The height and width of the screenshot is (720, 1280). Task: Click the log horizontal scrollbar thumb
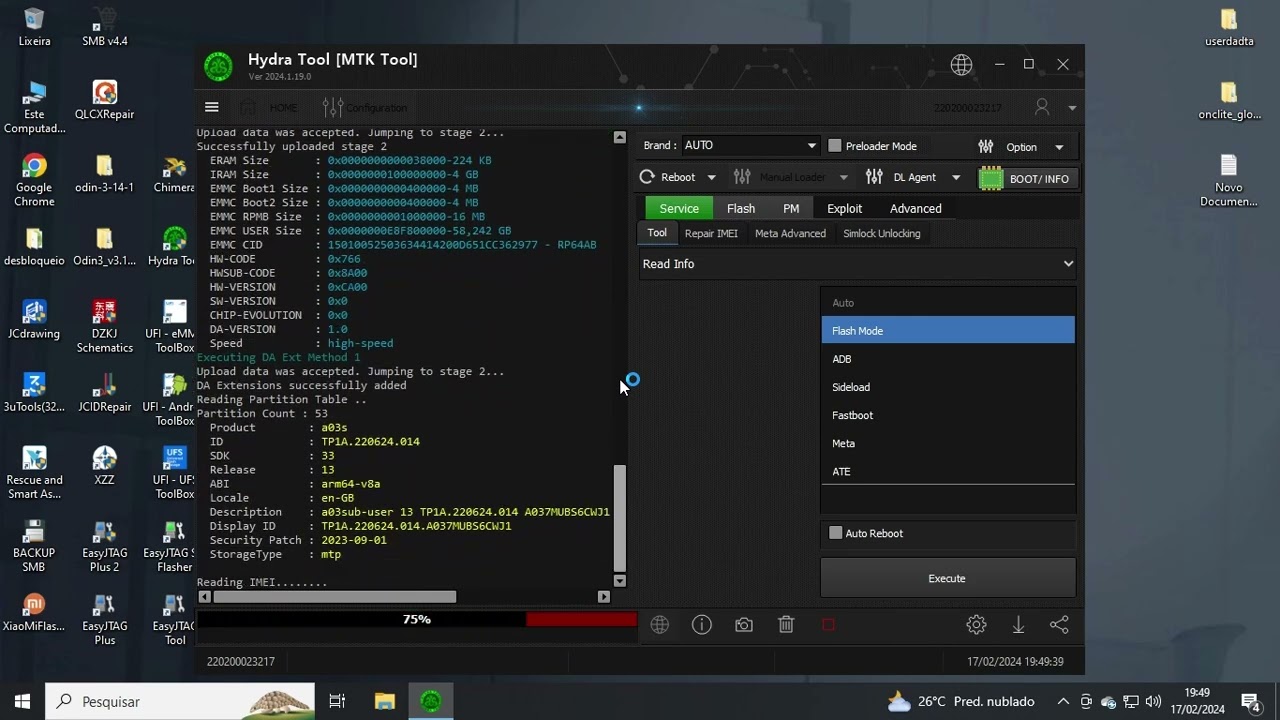334,597
